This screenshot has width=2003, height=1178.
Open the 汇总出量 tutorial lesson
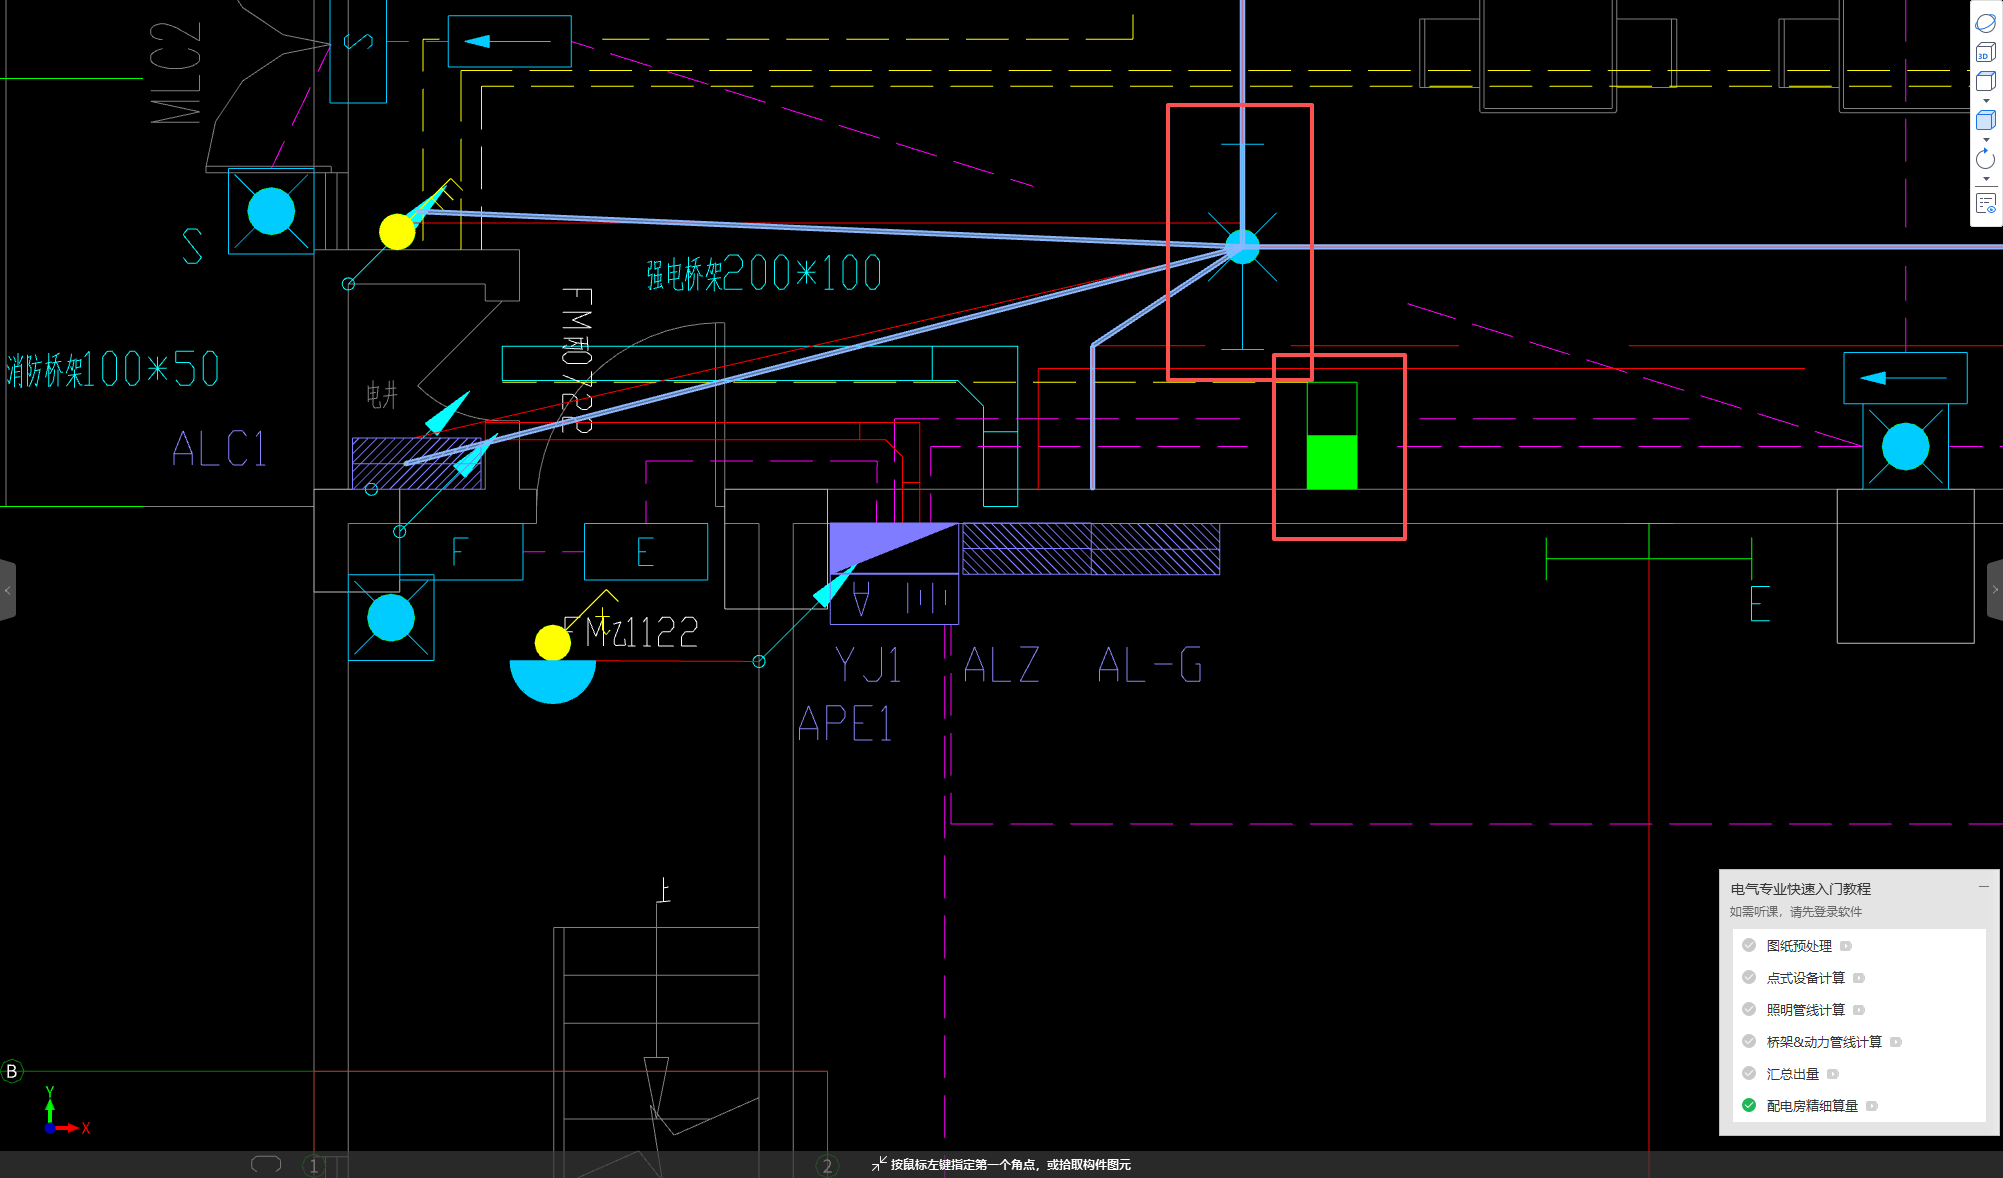[1792, 1074]
